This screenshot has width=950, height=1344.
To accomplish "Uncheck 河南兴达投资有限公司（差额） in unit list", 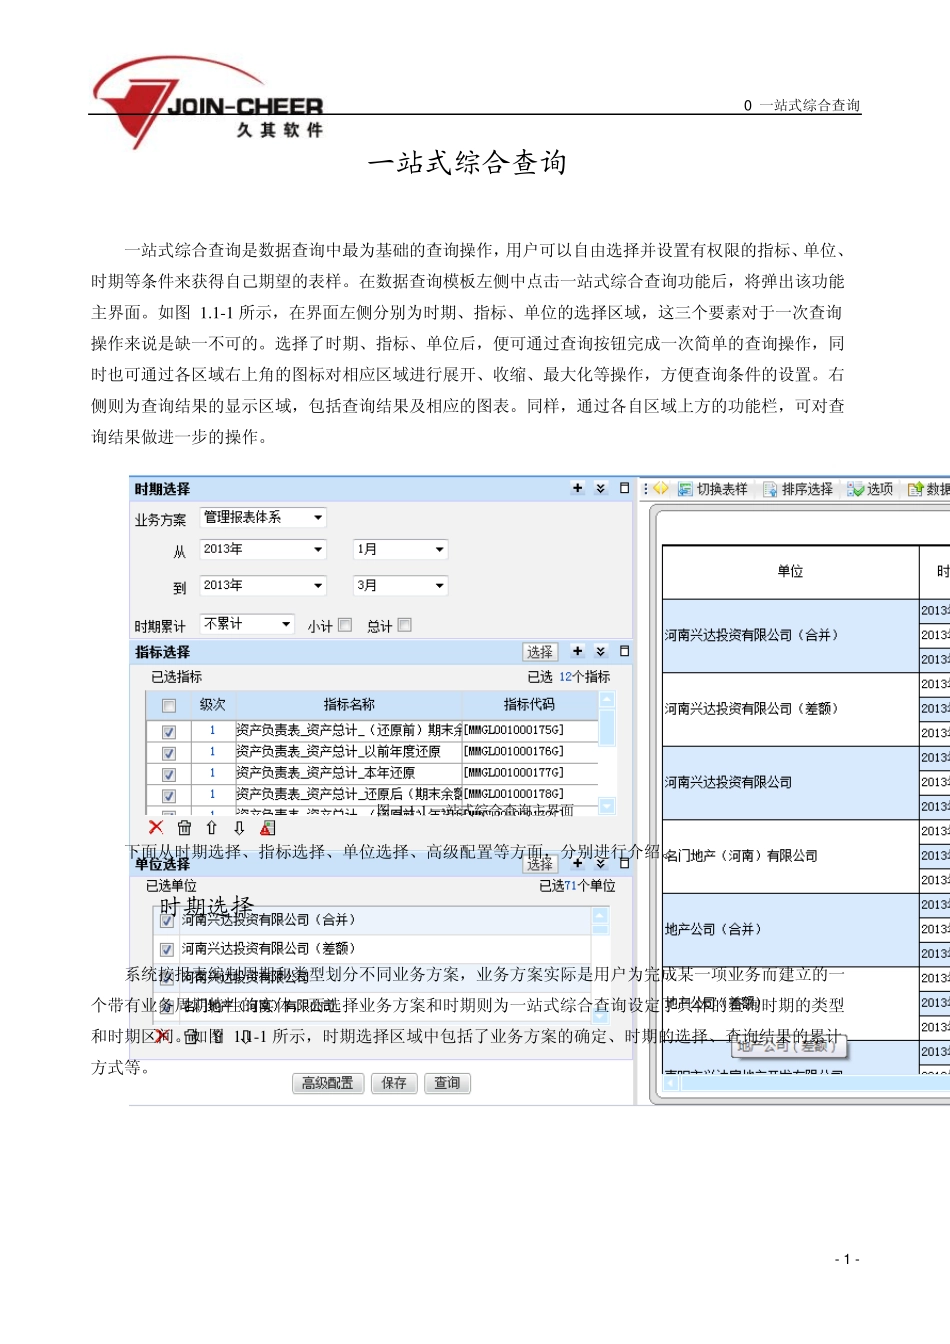I will pos(167,948).
